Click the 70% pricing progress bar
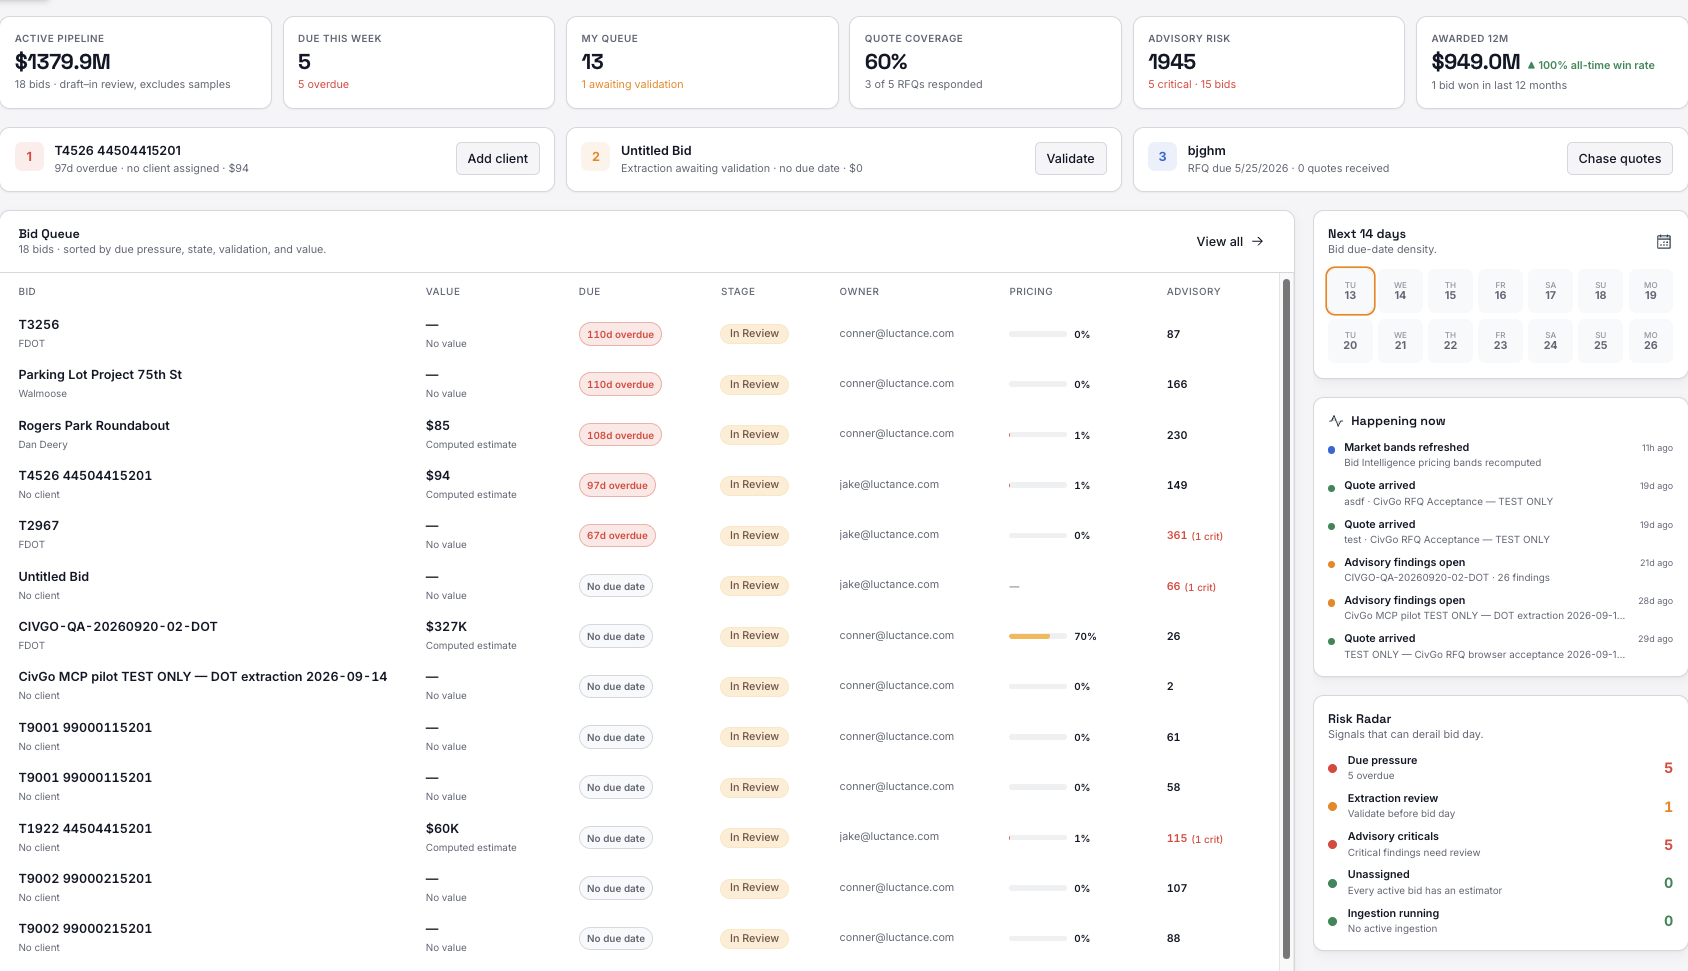The height and width of the screenshot is (971, 1688). (x=1037, y=636)
